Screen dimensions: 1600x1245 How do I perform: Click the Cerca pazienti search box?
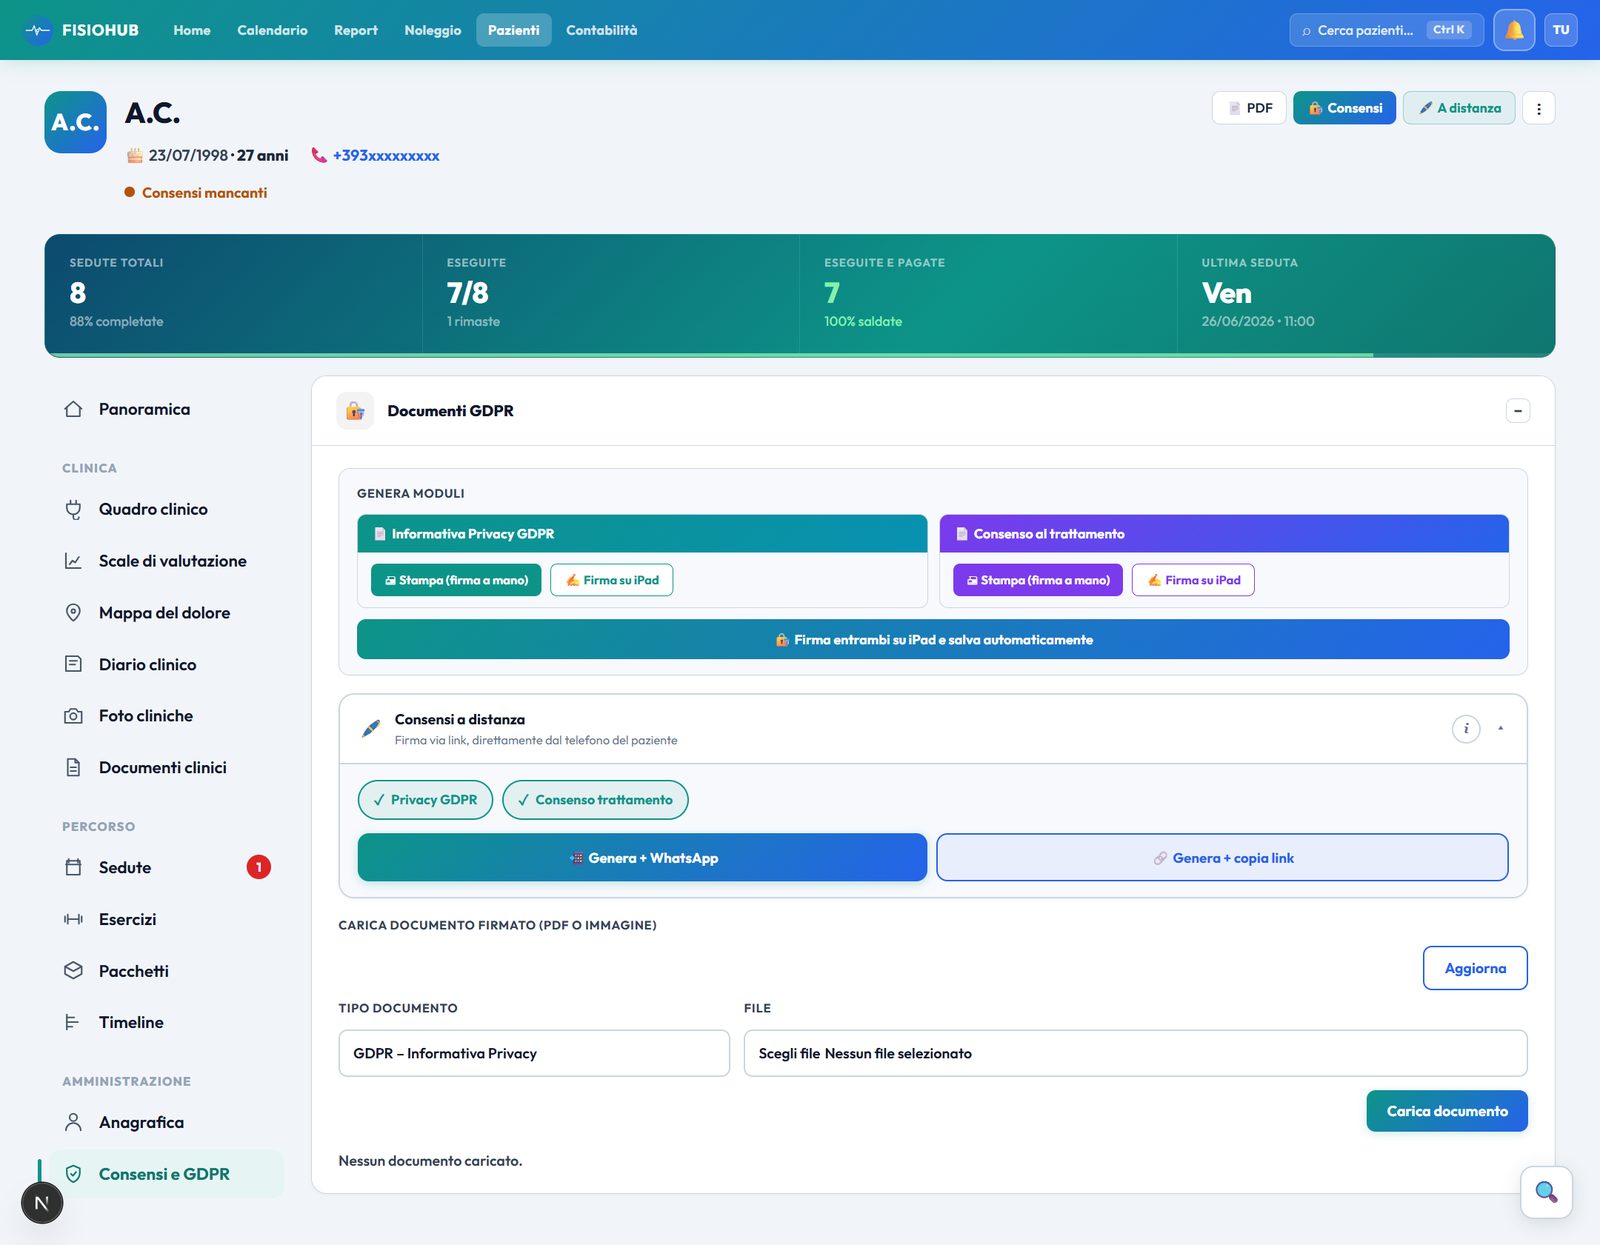click(x=1386, y=30)
